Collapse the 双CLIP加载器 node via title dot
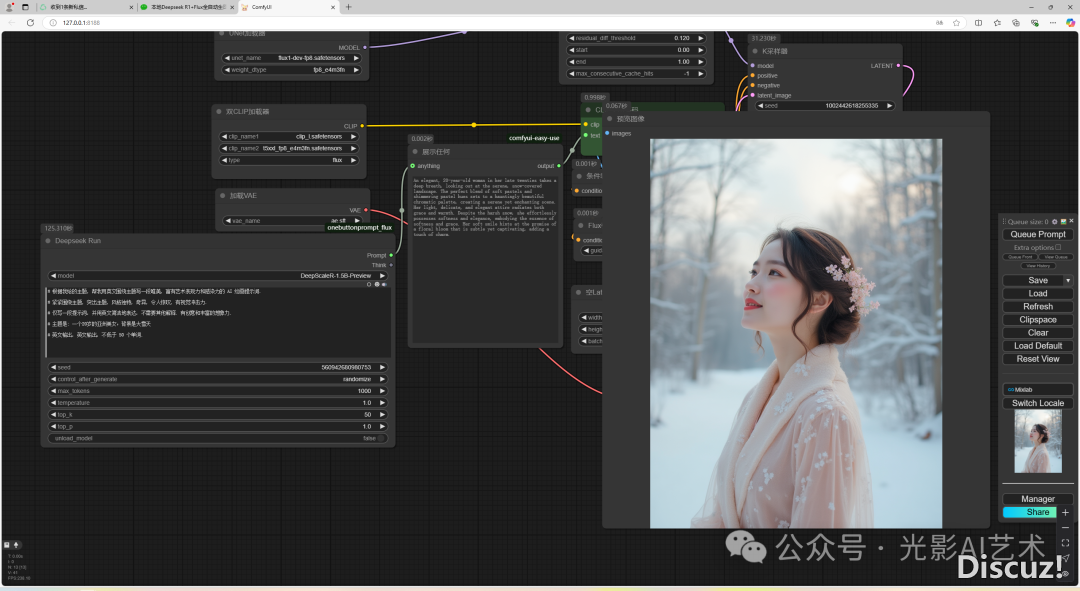The width and height of the screenshot is (1080, 591). pos(219,112)
